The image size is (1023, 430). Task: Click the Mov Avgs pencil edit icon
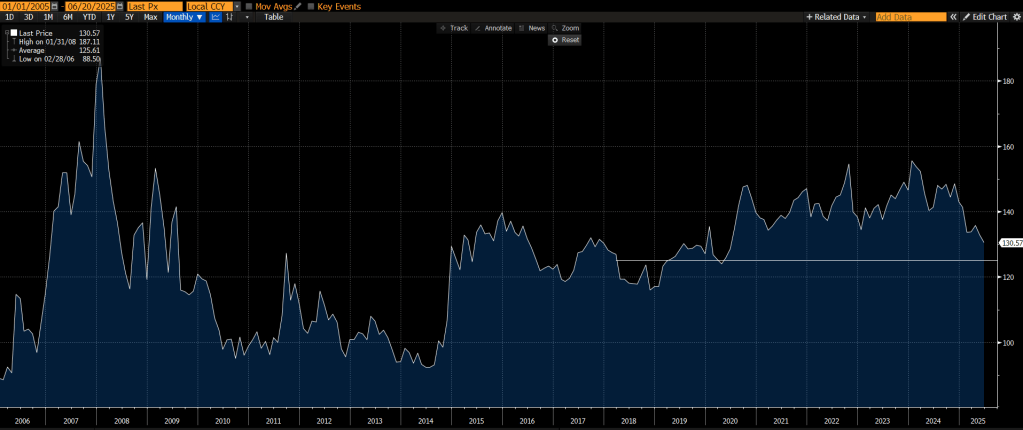coord(297,6)
